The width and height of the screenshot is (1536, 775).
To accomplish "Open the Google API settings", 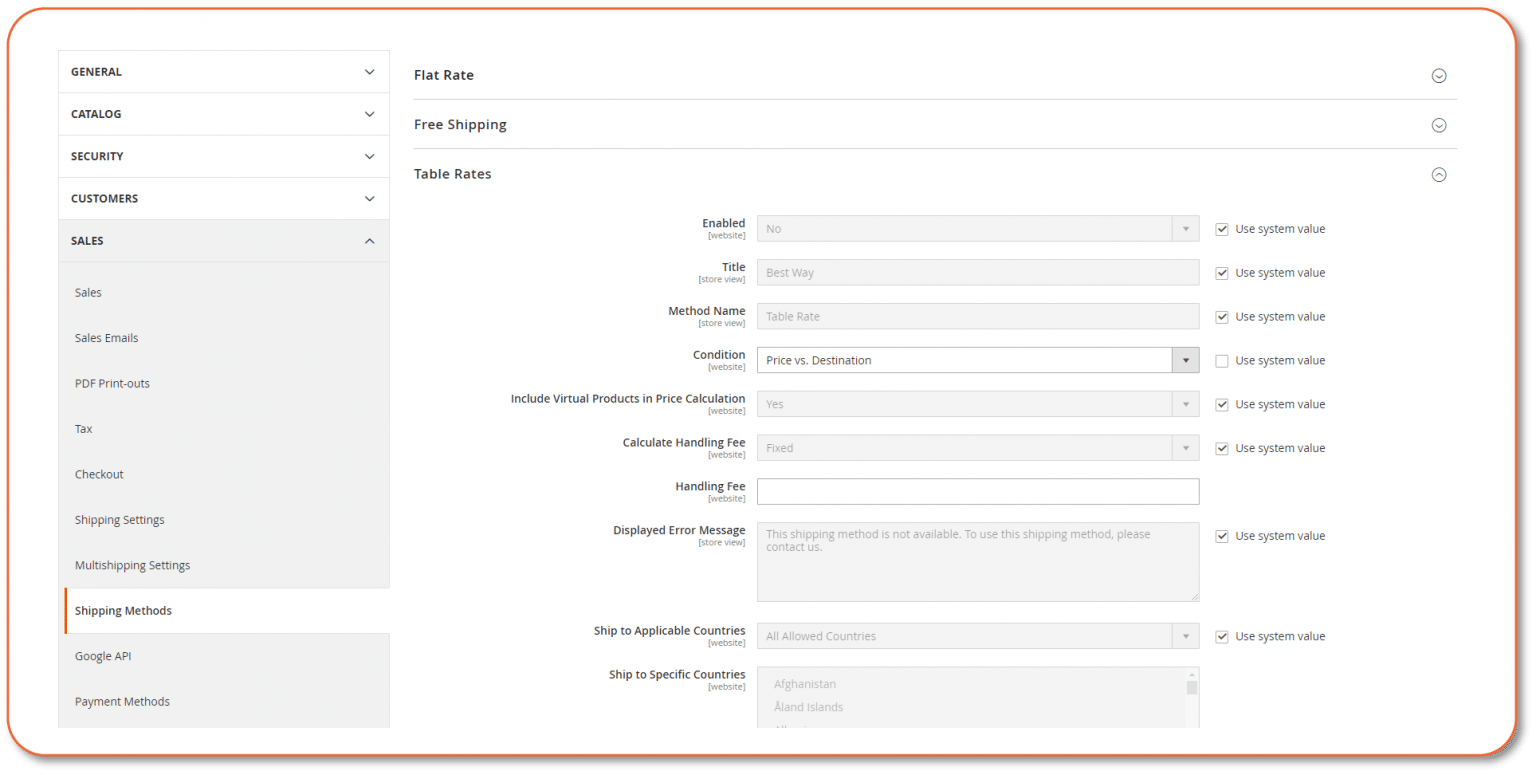I will (103, 655).
